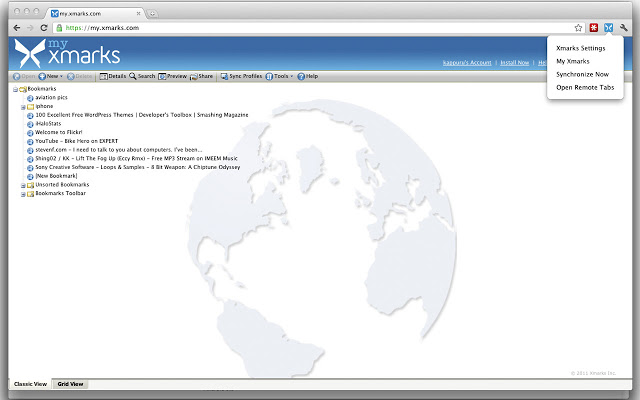Click the green lock security icon
Image resolution: width=640 pixels, height=400 pixels.
pyautogui.click(x=59, y=28)
